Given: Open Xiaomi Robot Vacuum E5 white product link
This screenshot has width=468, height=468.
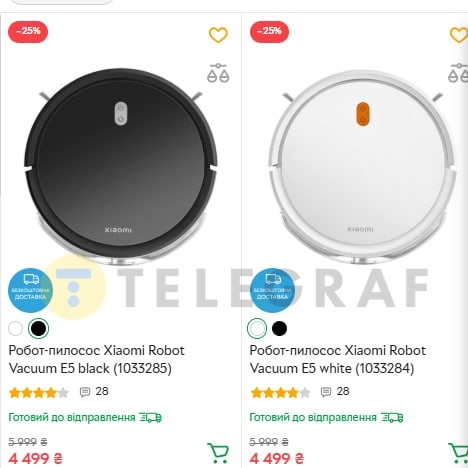Looking at the screenshot, I should point(338,359).
